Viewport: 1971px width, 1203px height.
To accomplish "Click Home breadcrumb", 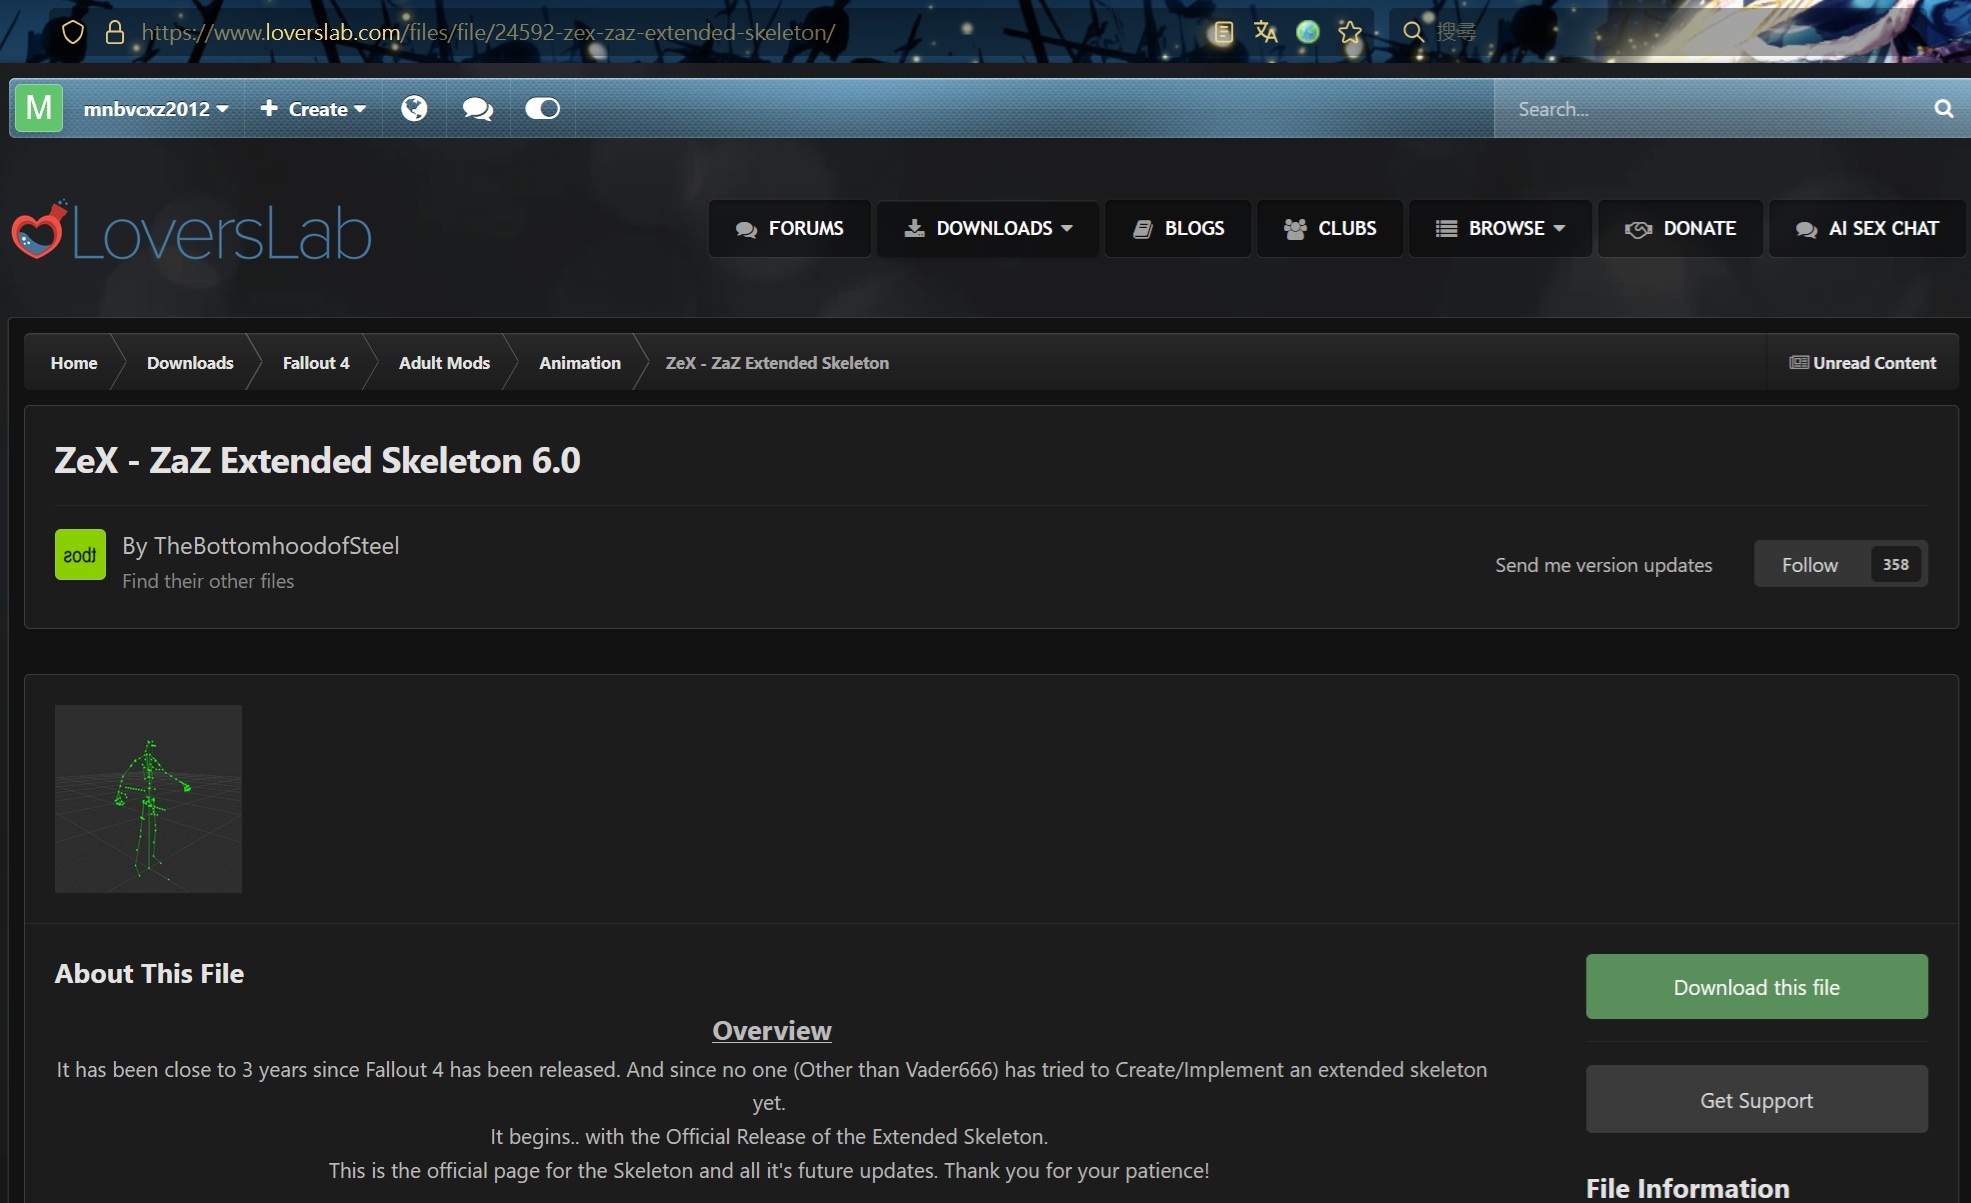I will [x=74, y=363].
